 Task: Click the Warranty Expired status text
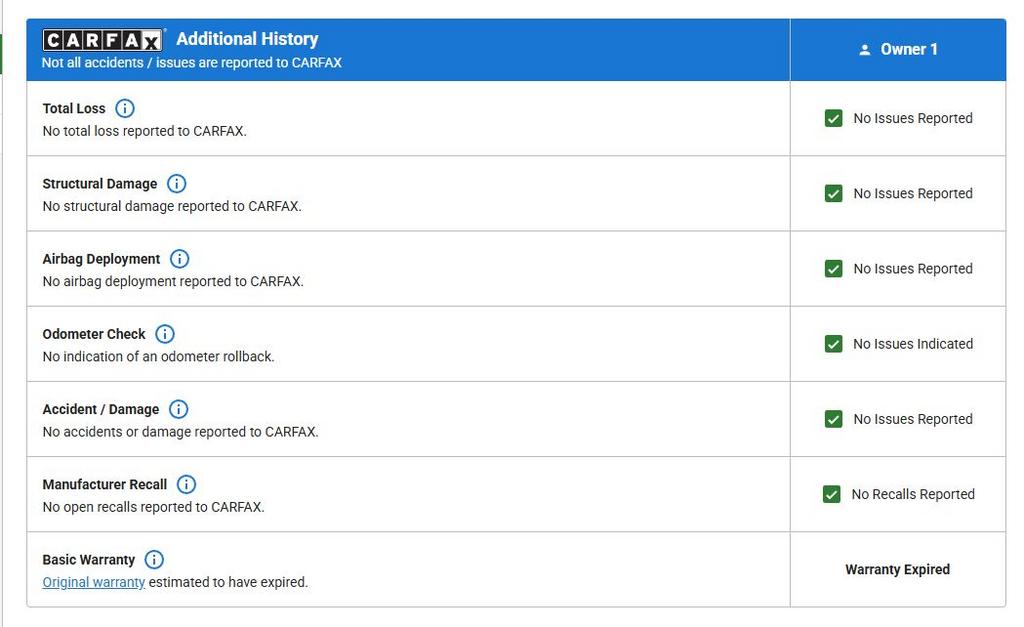(897, 569)
